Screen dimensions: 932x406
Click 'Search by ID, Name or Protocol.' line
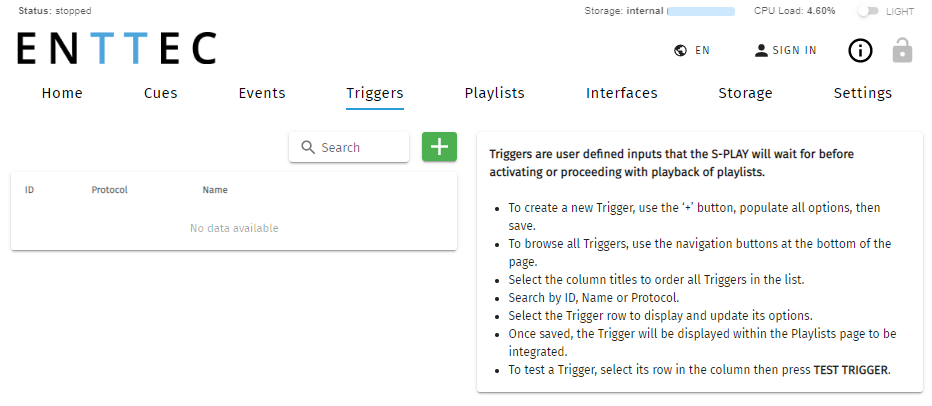click(x=594, y=297)
